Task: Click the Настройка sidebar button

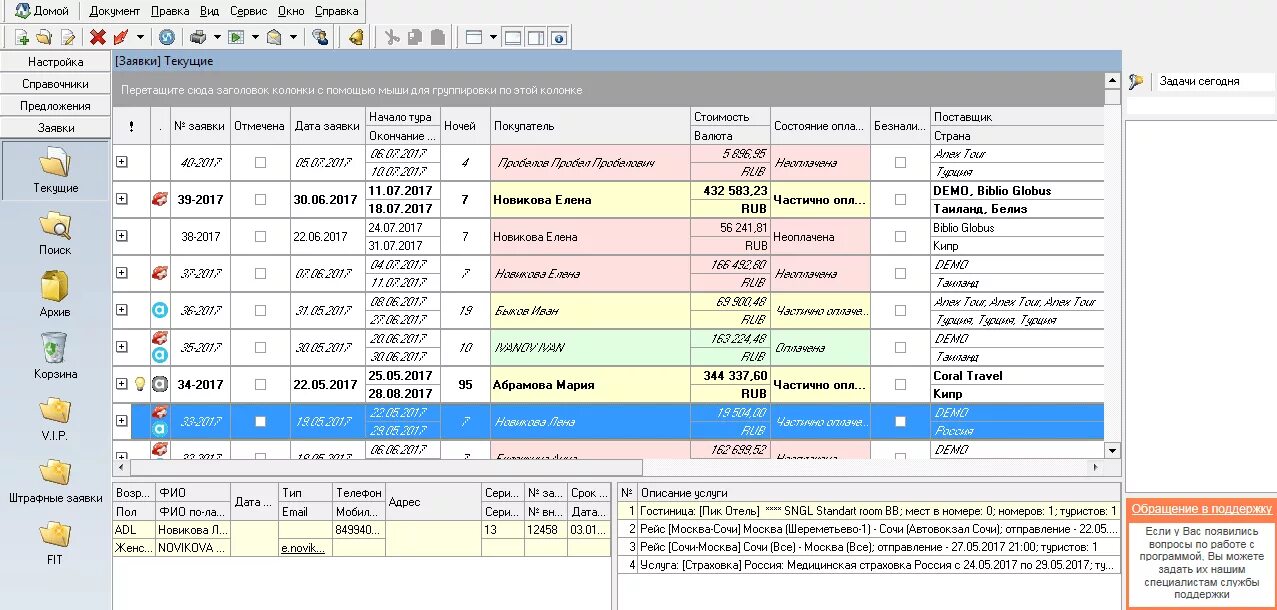Action: (55, 62)
